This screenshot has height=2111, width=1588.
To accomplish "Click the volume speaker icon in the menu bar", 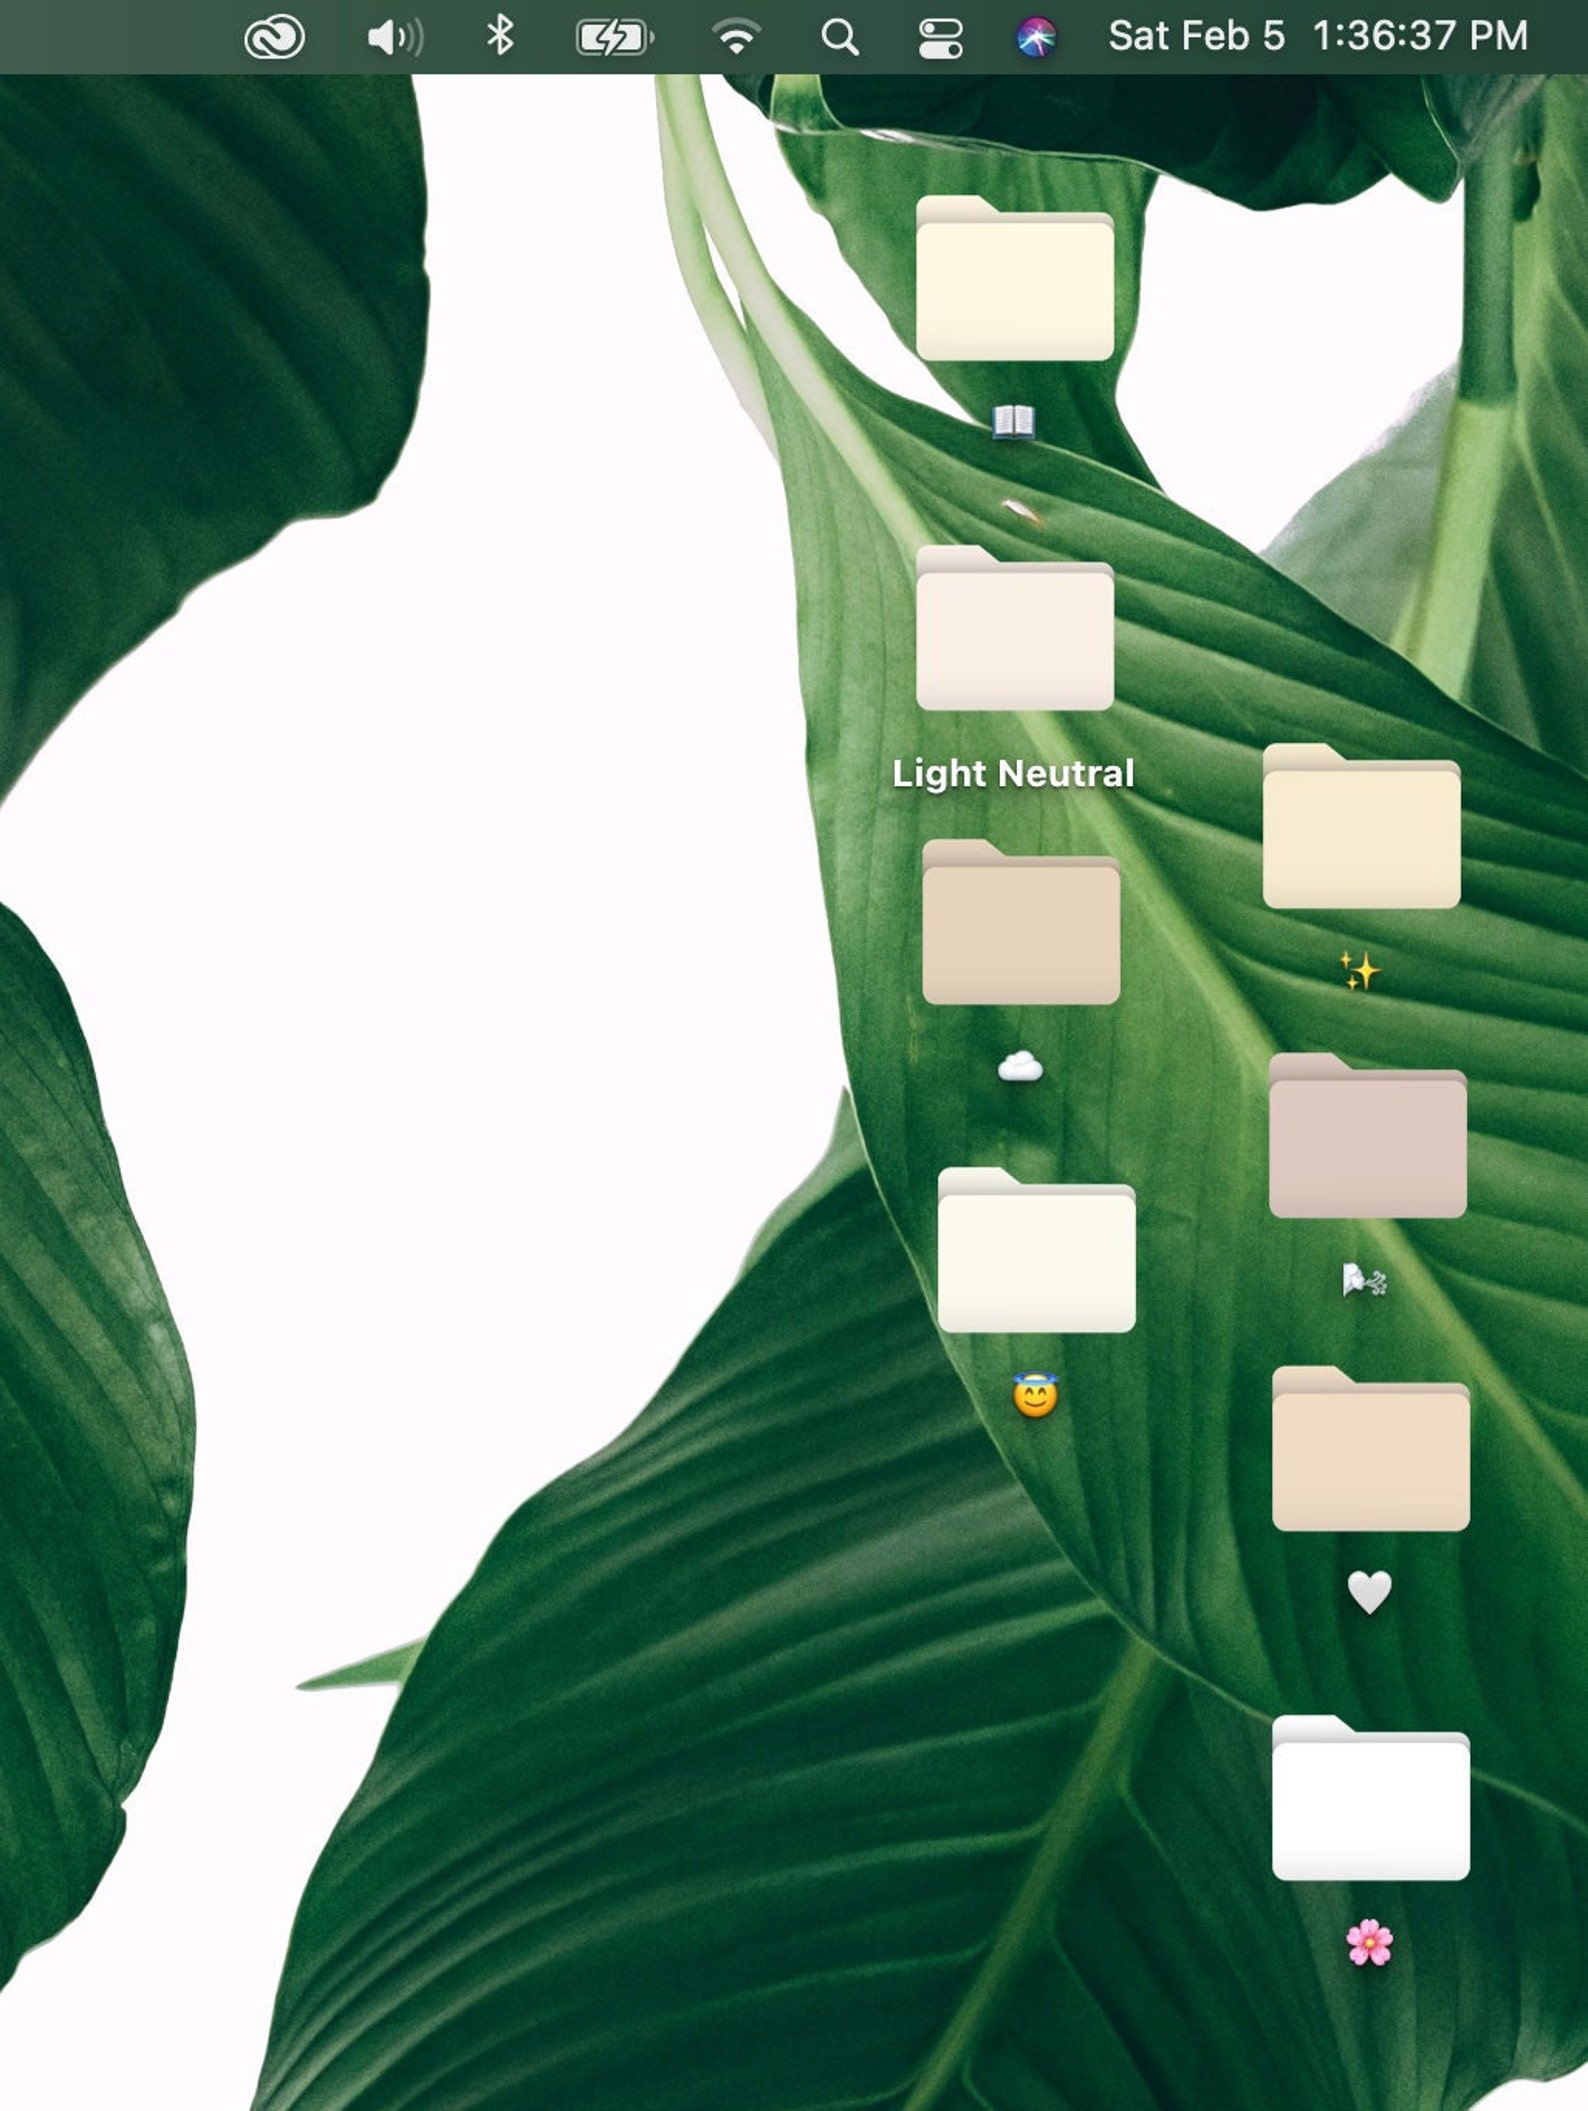I will pos(395,38).
